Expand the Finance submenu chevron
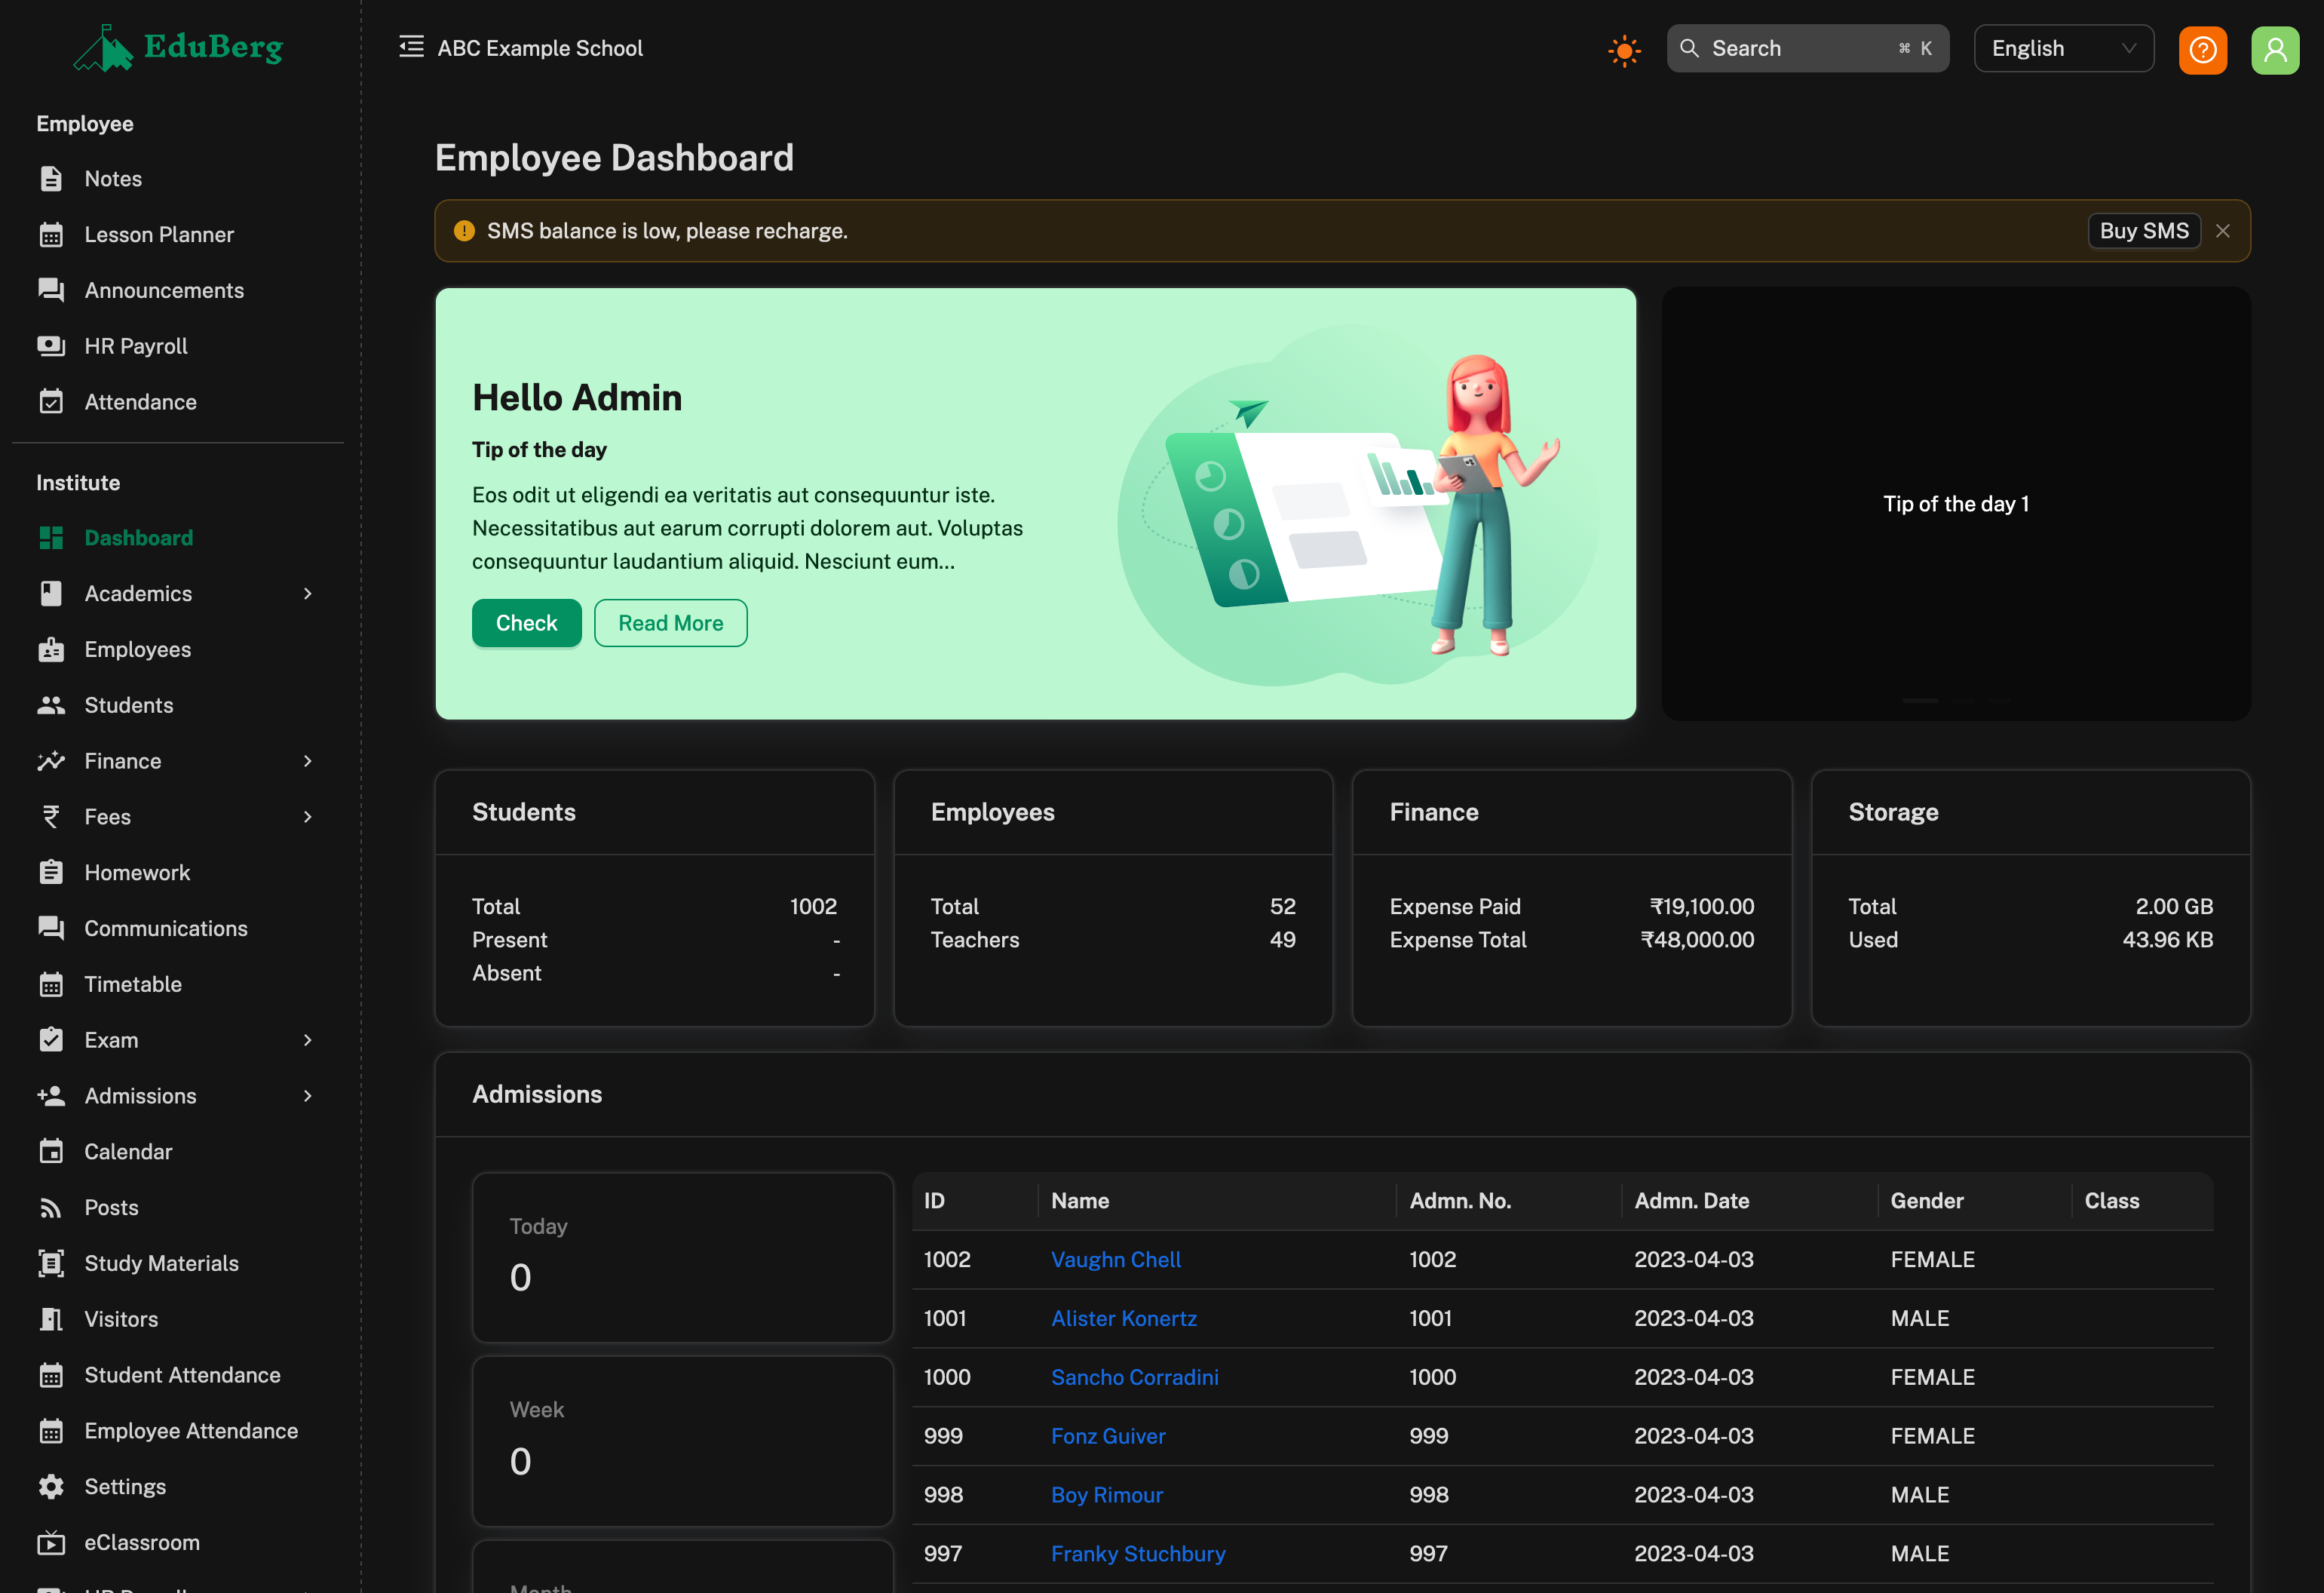The image size is (2324, 1593). [308, 762]
